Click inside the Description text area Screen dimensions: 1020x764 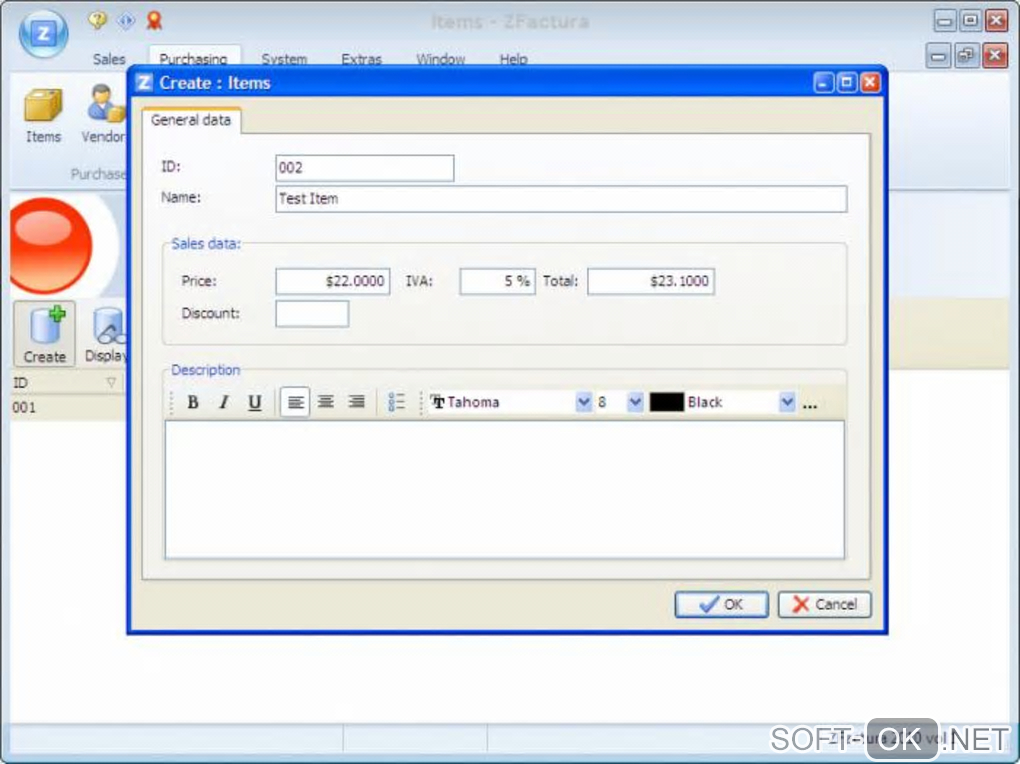pos(505,489)
